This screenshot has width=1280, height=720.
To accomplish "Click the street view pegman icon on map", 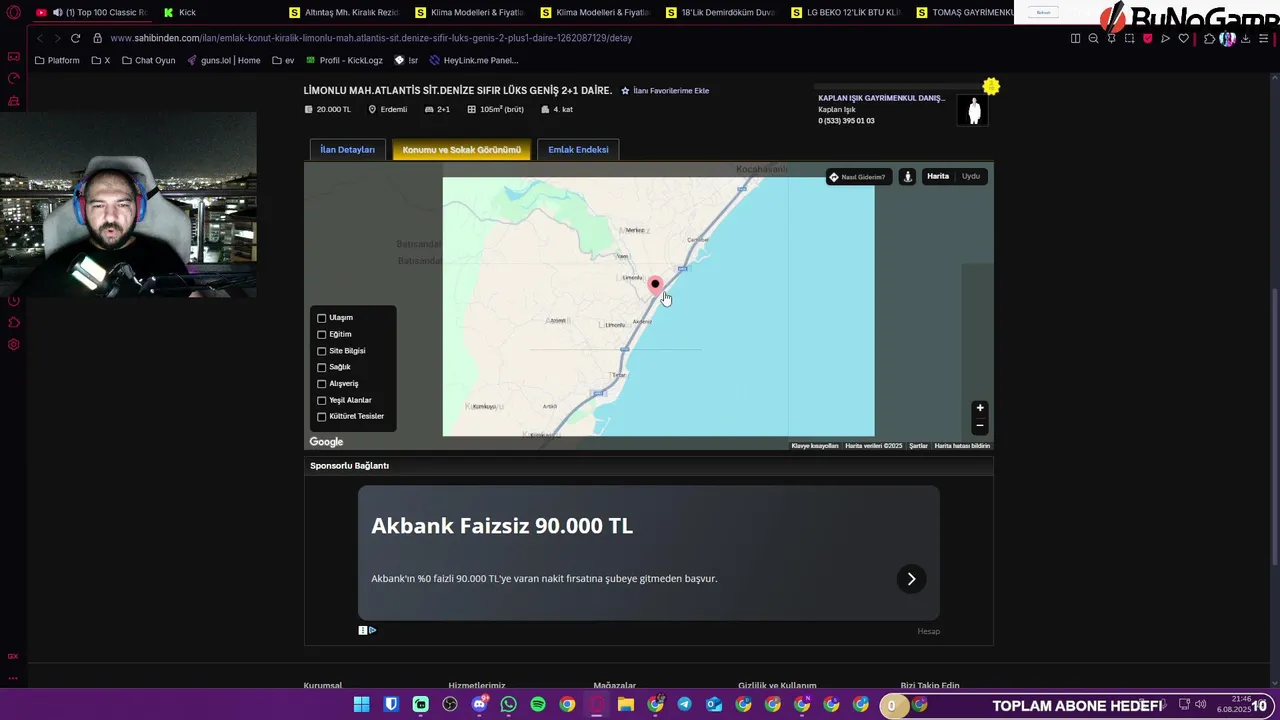I will tap(907, 177).
